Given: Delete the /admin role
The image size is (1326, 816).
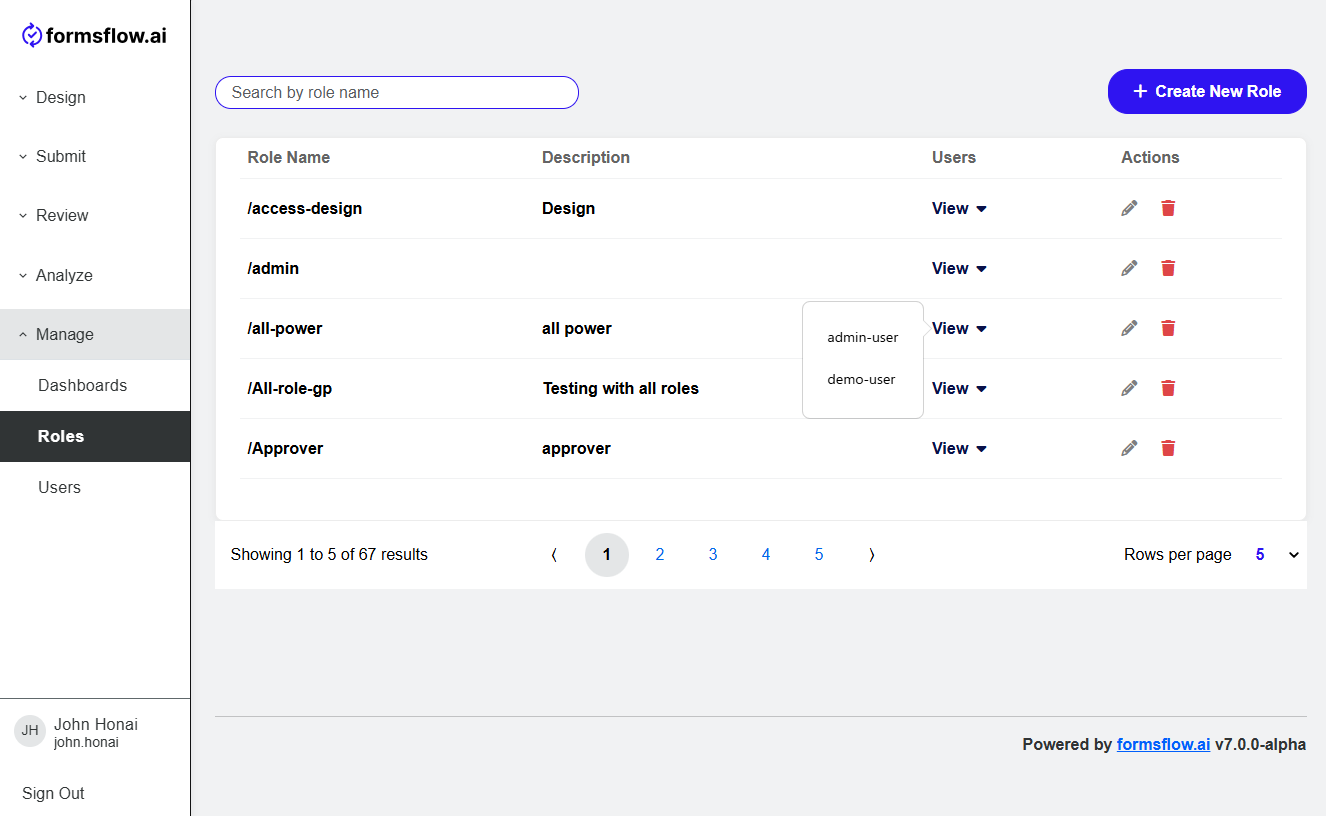Looking at the screenshot, I should point(1168,268).
